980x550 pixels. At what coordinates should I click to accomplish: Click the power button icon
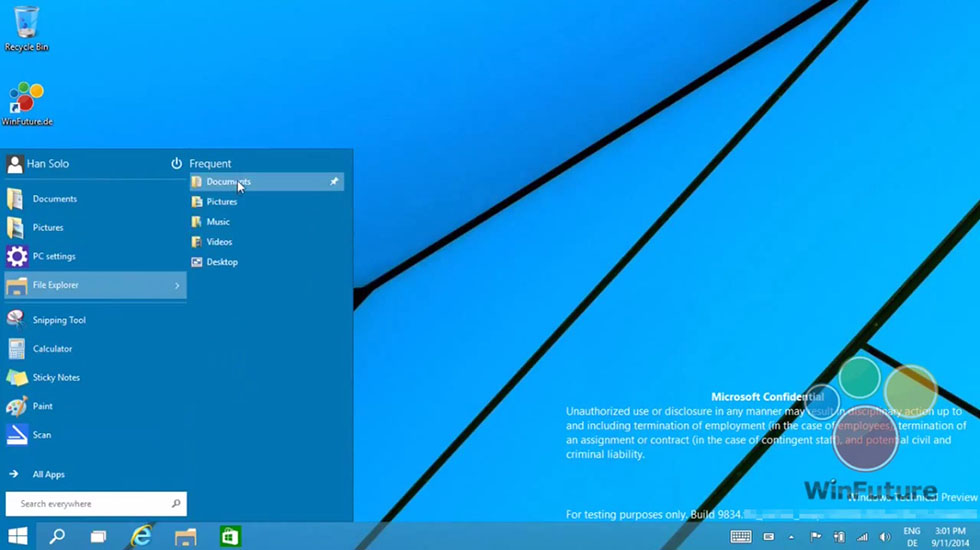pos(176,163)
